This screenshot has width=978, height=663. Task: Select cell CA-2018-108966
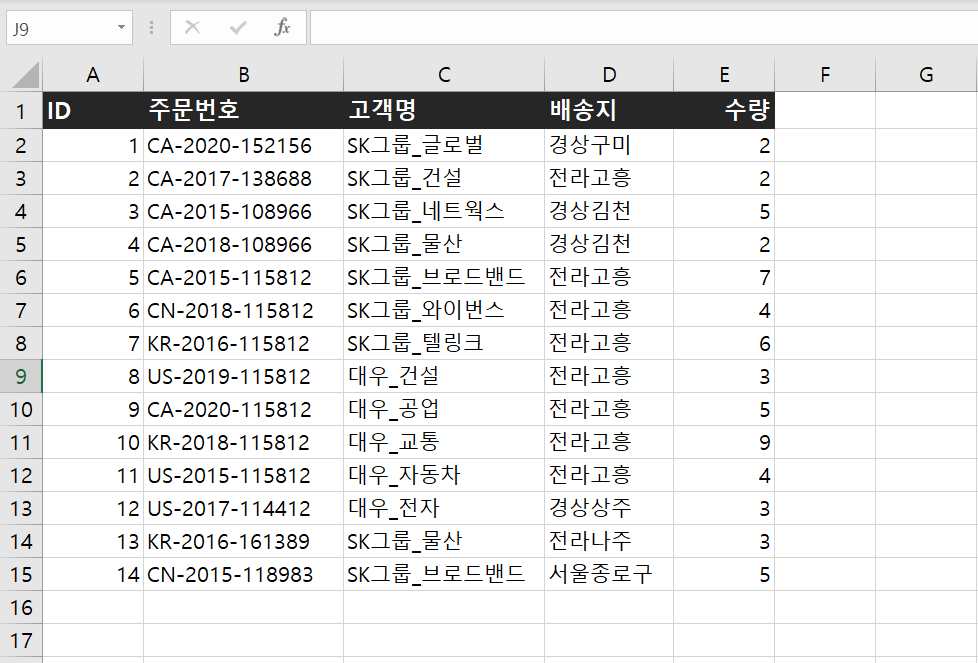[244, 244]
